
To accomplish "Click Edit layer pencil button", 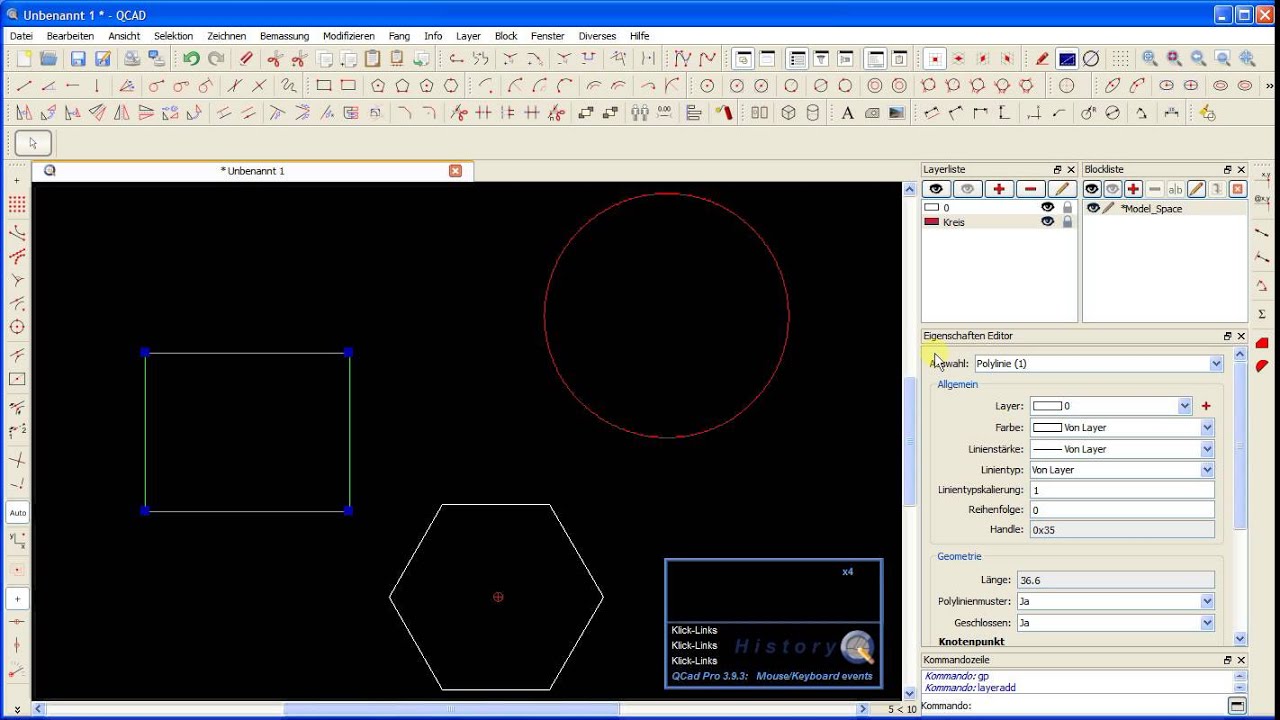I will (1062, 189).
